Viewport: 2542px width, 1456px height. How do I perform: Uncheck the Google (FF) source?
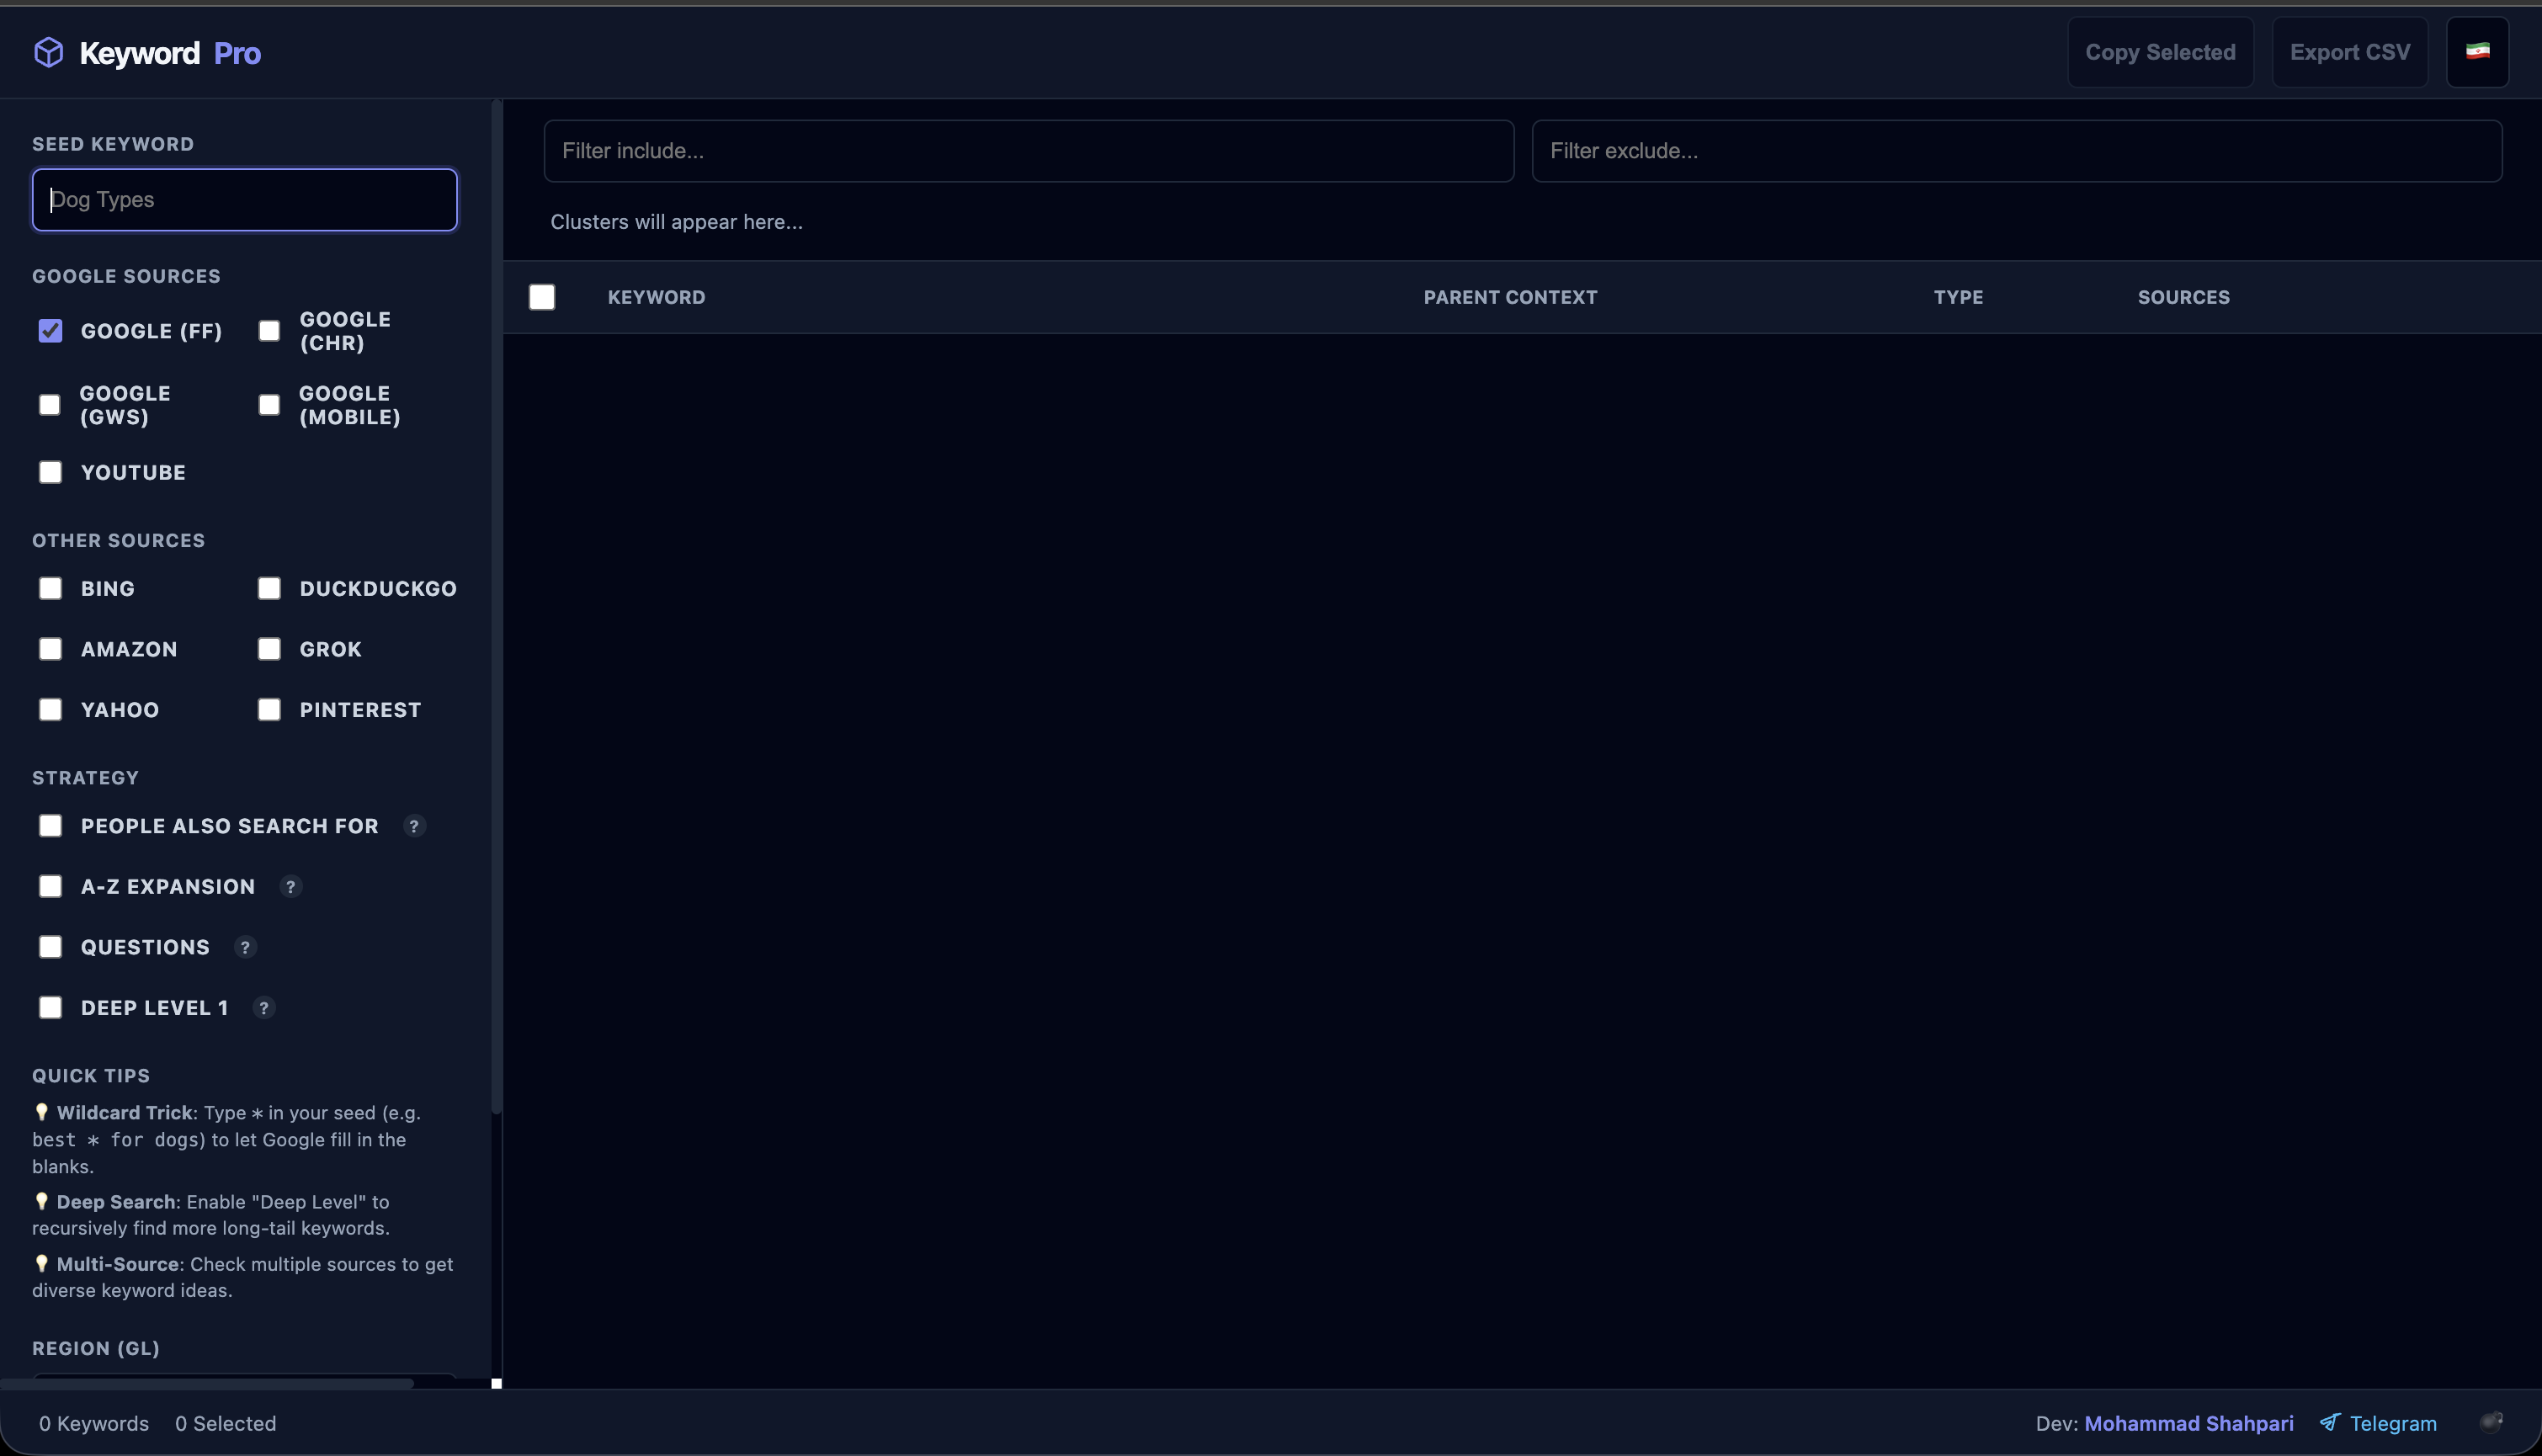(x=51, y=331)
